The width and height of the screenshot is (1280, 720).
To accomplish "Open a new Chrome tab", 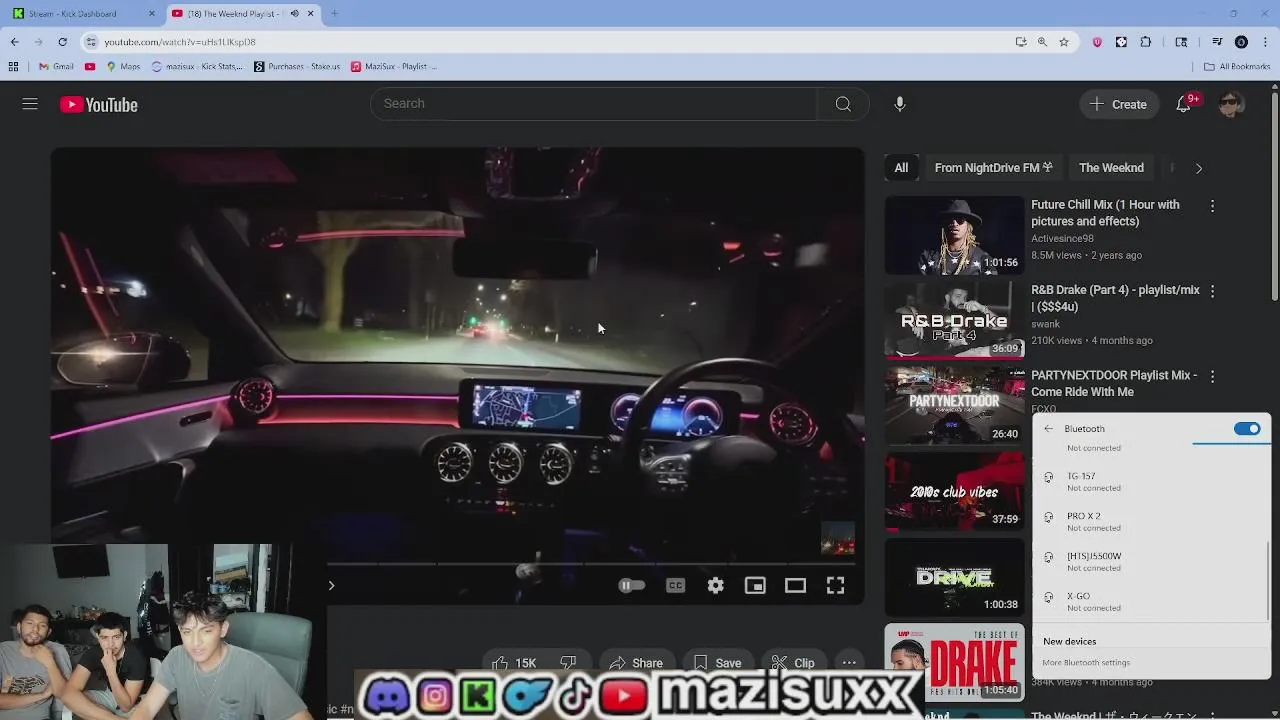I will click(x=334, y=14).
